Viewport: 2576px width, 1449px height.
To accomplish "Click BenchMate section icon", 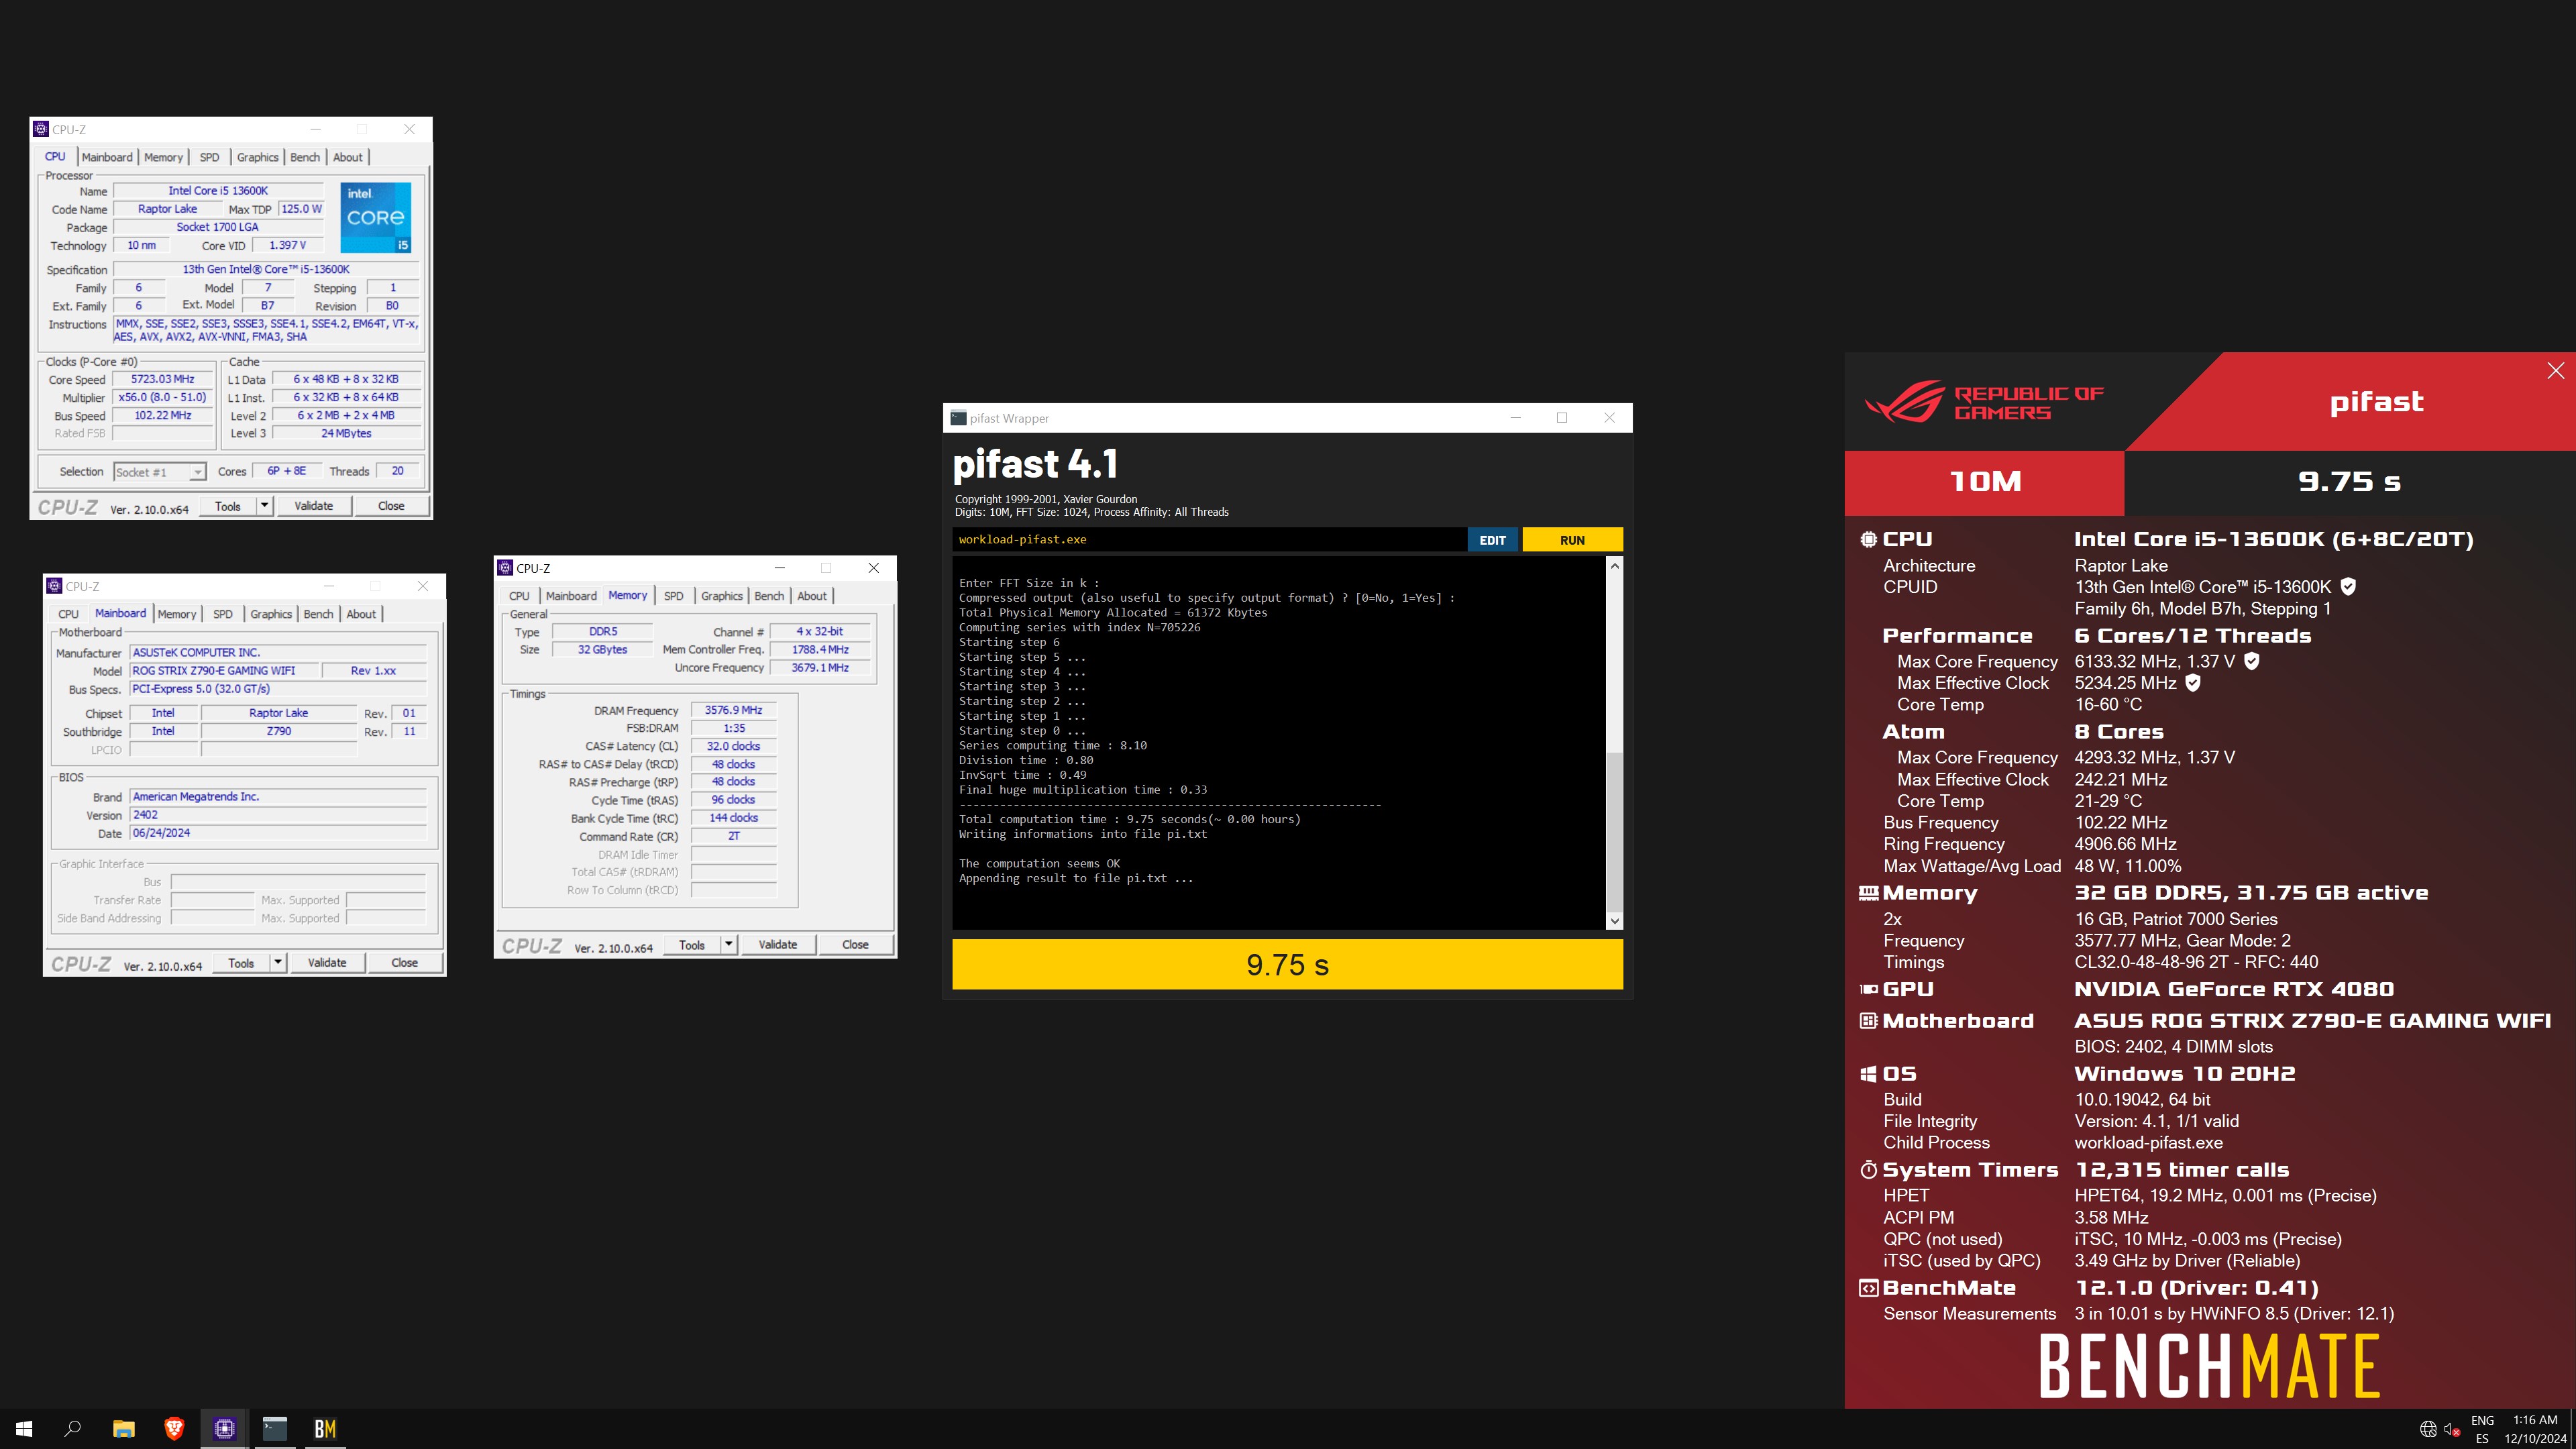I will pyautogui.click(x=1868, y=1288).
